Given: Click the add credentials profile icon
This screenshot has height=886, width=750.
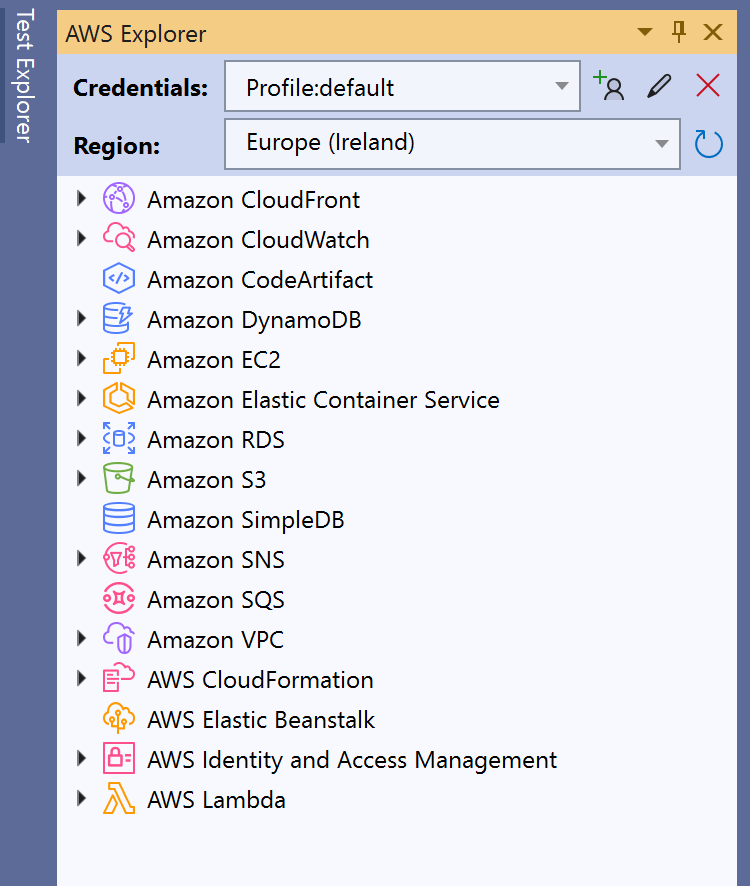Looking at the screenshot, I should tap(608, 86).
